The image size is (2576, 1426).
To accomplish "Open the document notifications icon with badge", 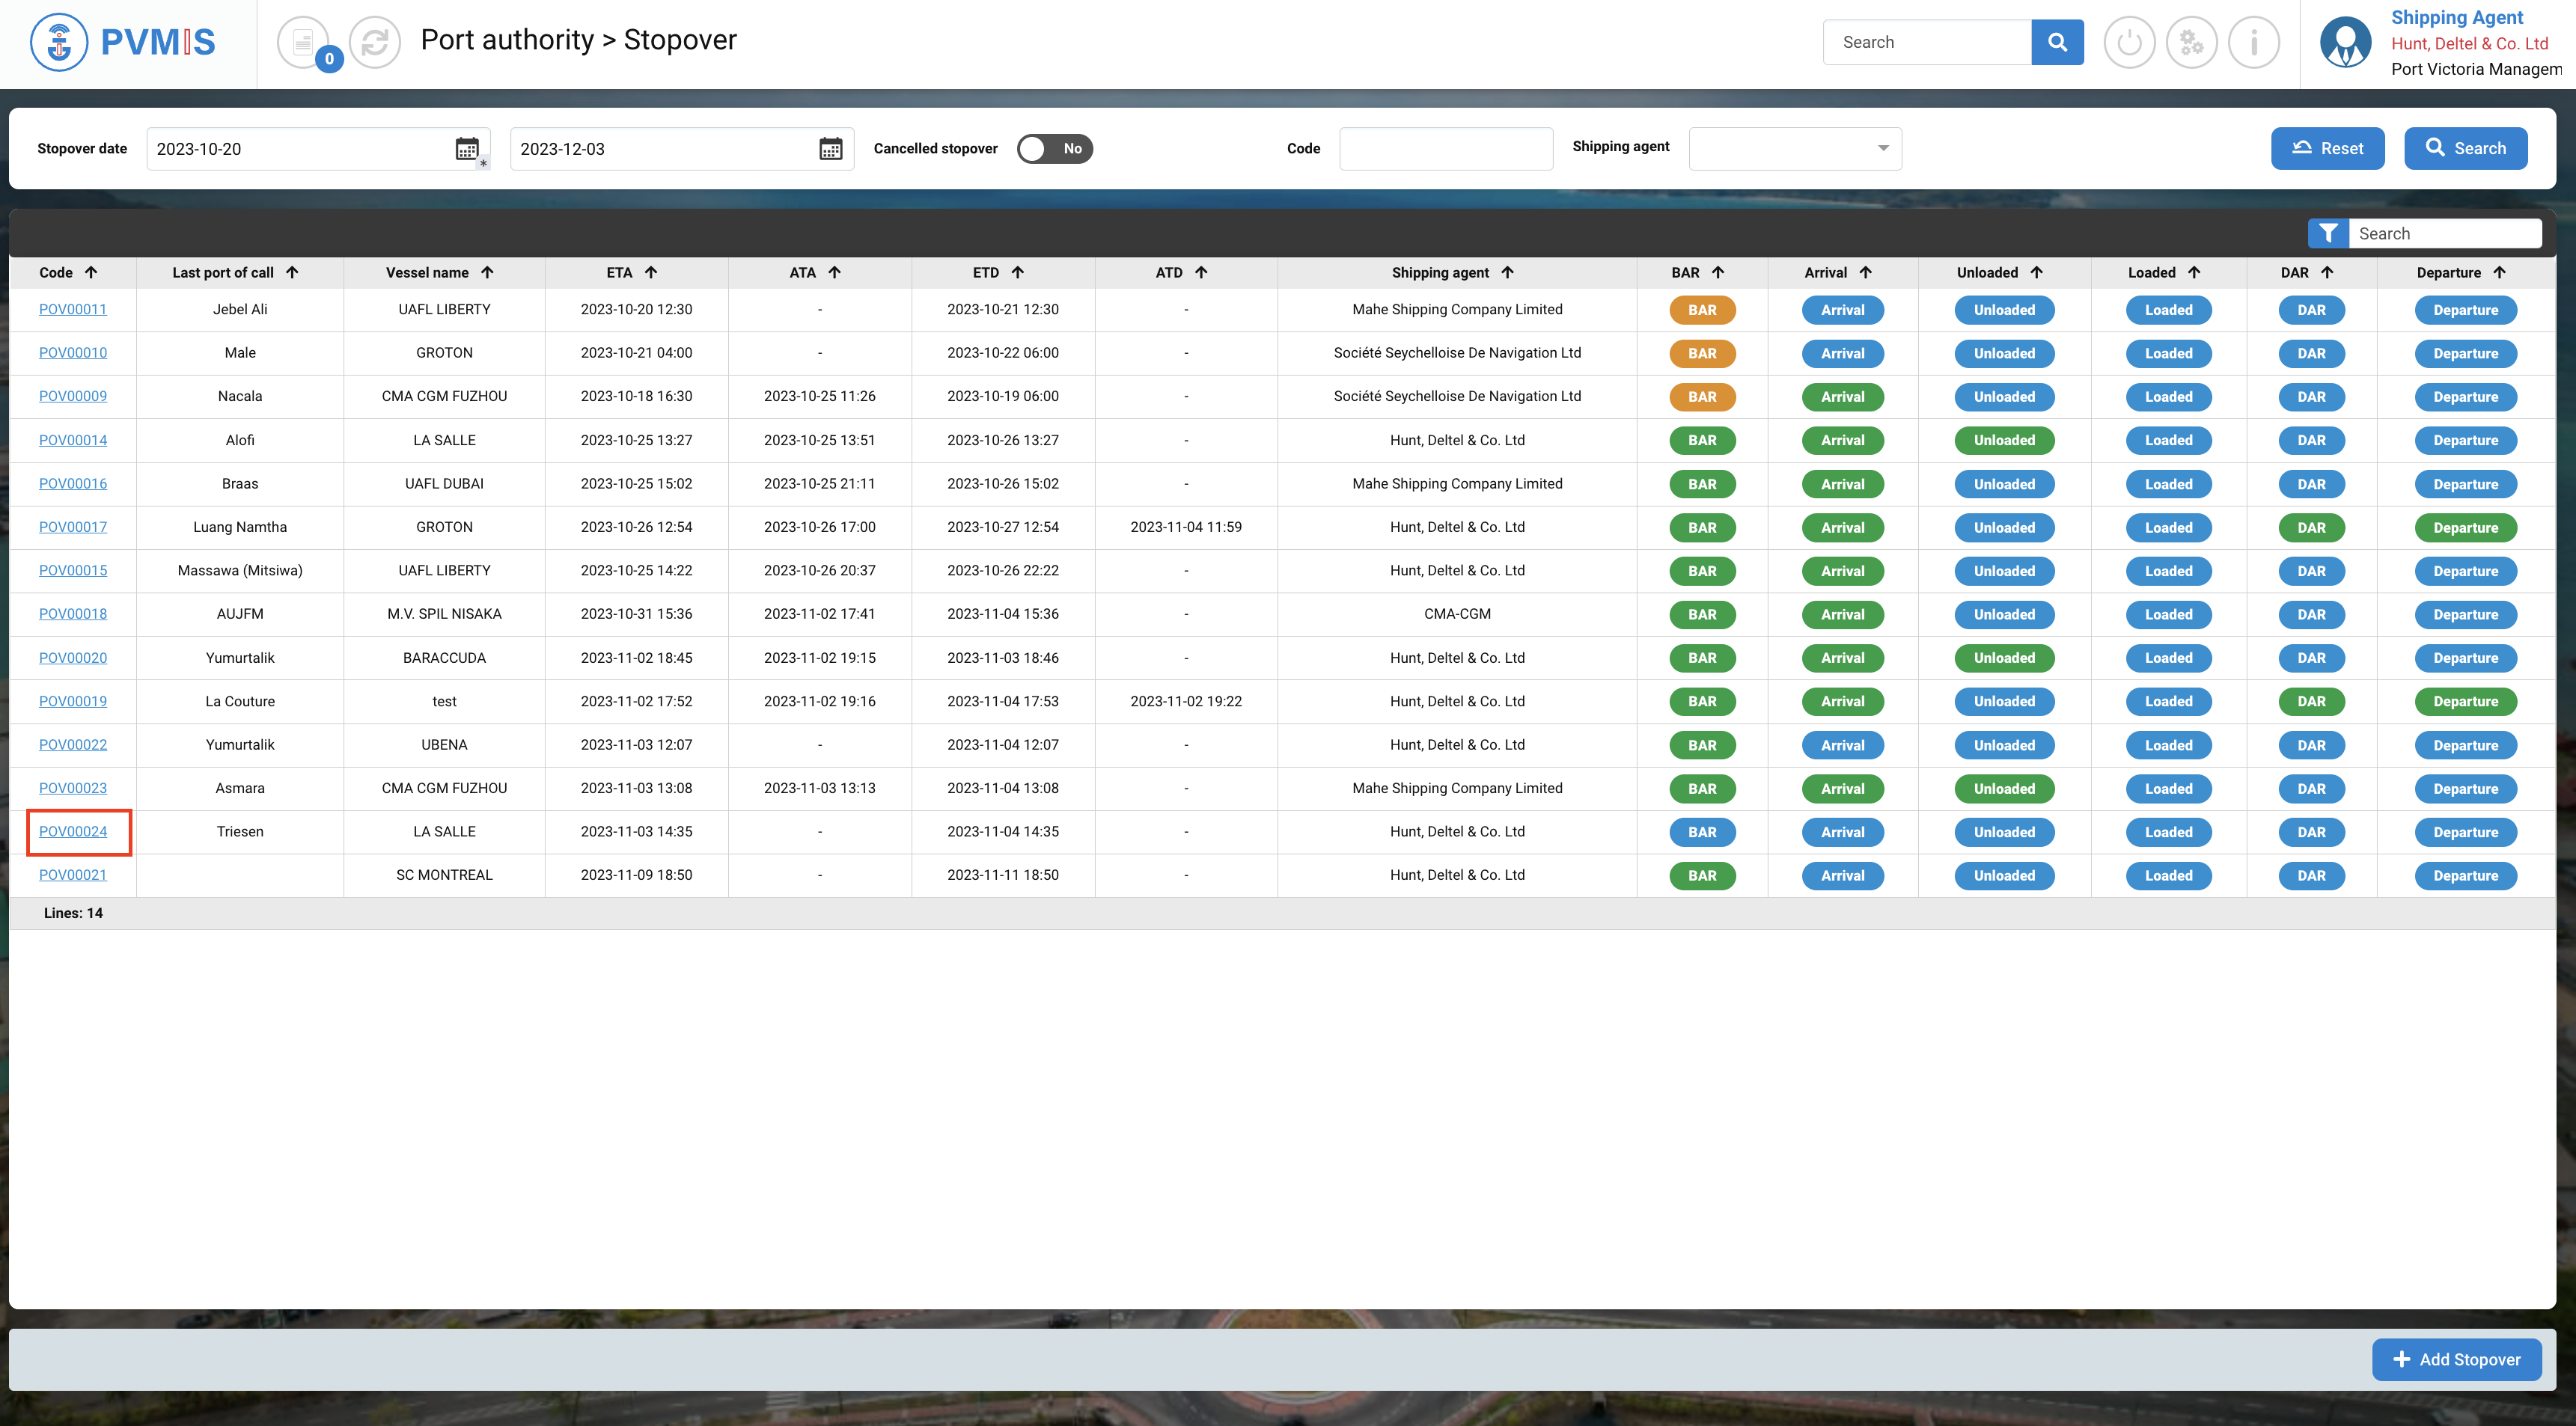I will tap(303, 42).
